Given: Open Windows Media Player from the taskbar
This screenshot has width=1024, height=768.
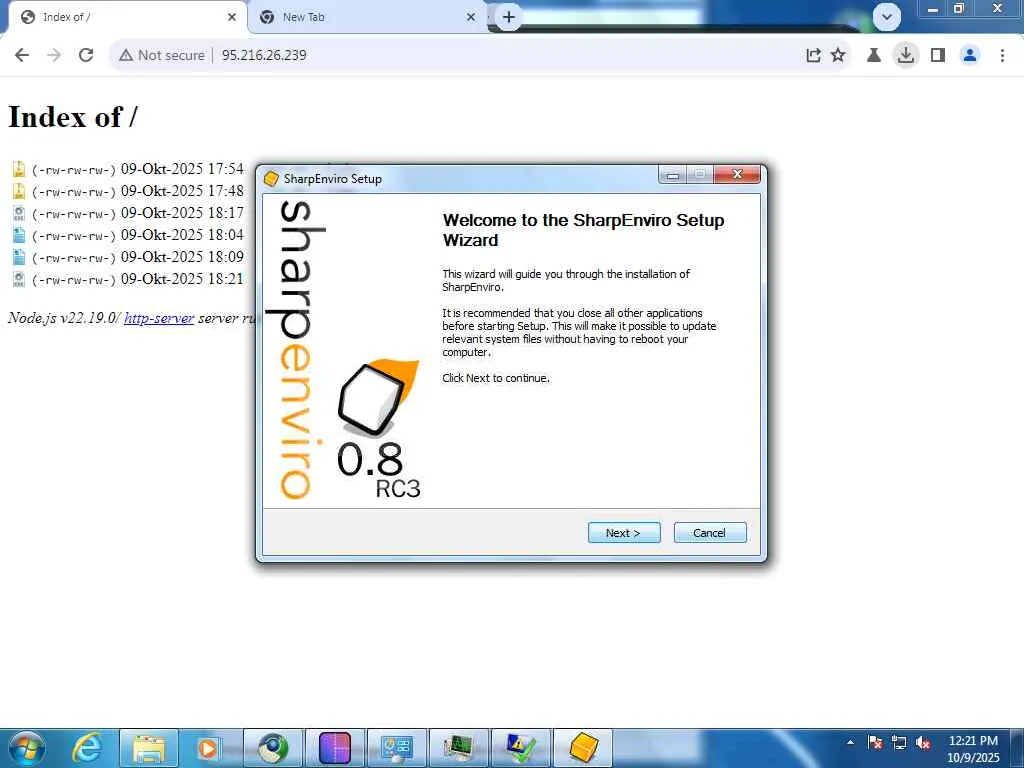Looking at the screenshot, I should coord(208,748).
